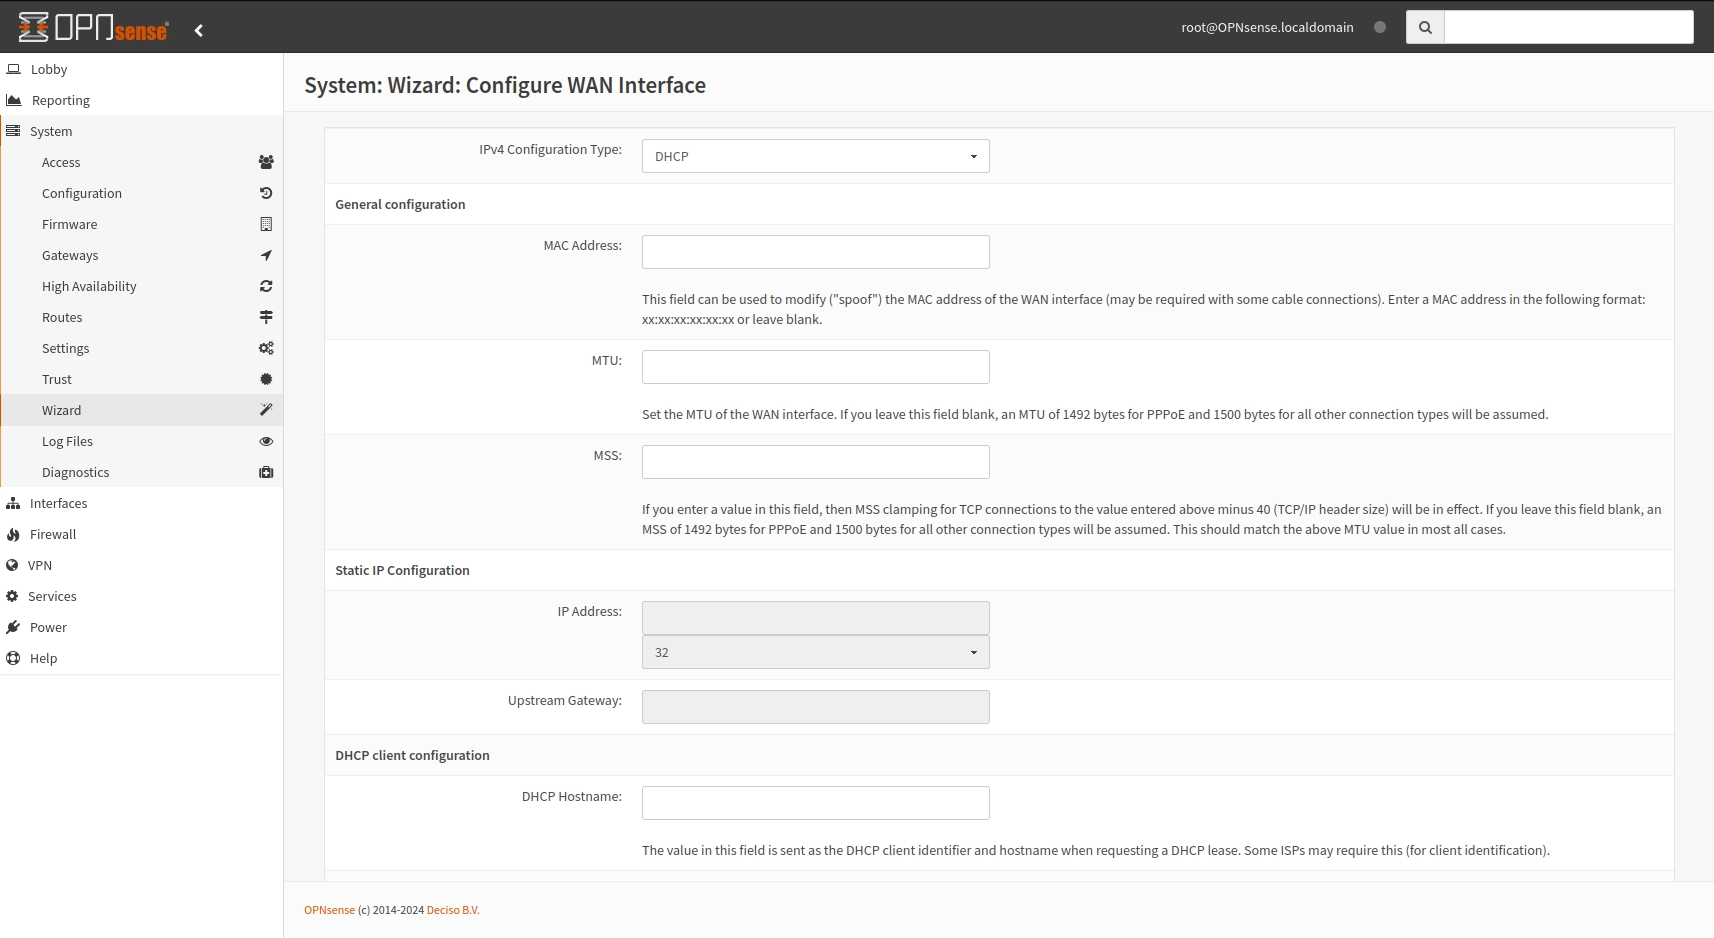Click into the DHCP Hostname field
Image resolution: width=1714 pixels, height=938 pixels.
coord(815,803)
